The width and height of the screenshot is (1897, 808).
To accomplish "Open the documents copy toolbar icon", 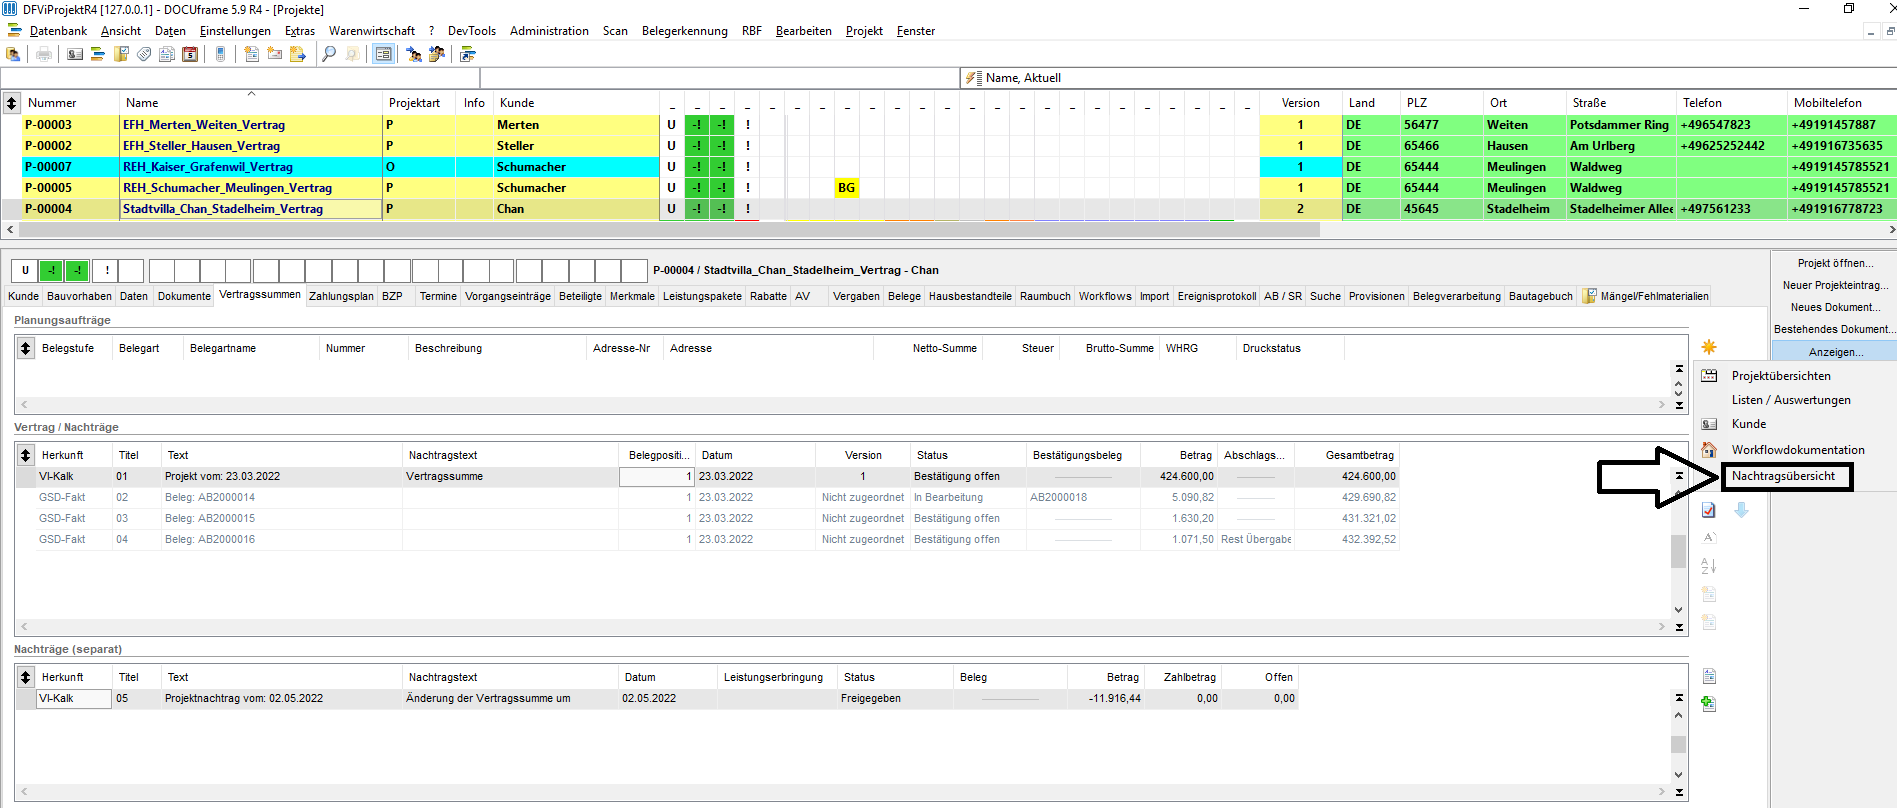I will 167,54.
